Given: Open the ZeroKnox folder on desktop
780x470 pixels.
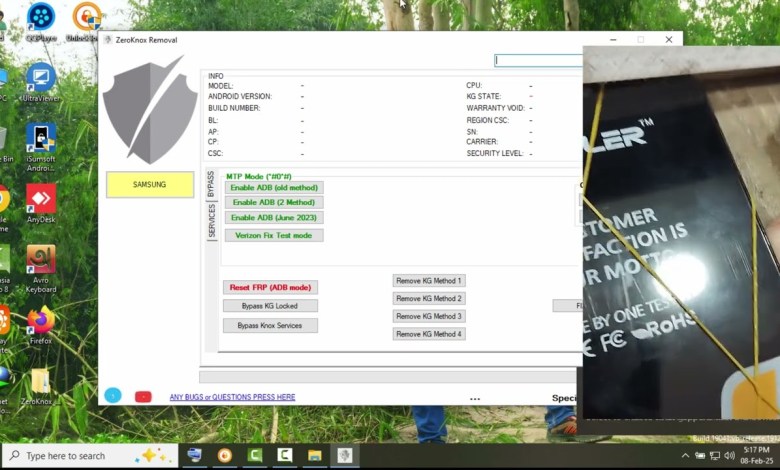Looking at the screenshot, I should (40, 387).
